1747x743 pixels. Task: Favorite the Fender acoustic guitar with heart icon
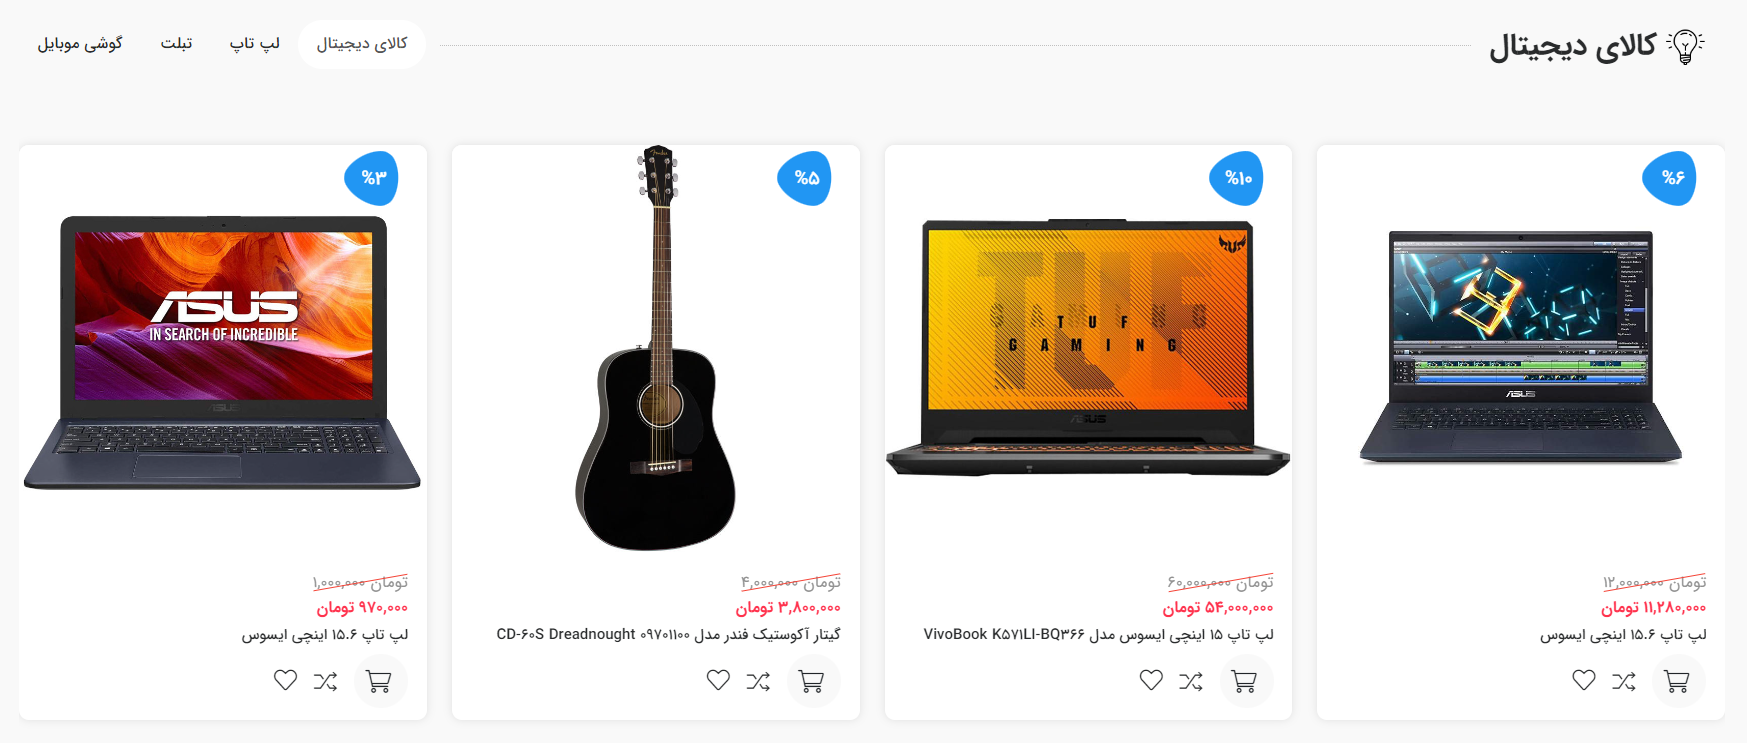(718, 680)
